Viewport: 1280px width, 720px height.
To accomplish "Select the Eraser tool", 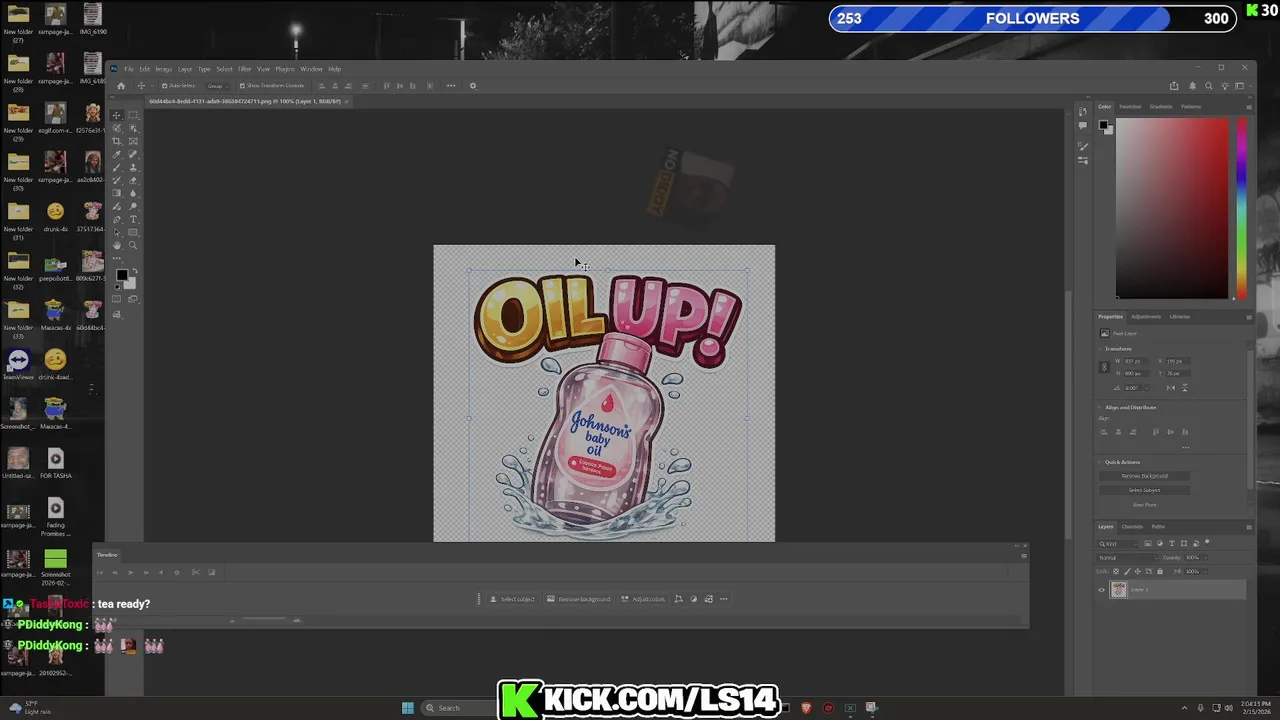I will 133,180.
